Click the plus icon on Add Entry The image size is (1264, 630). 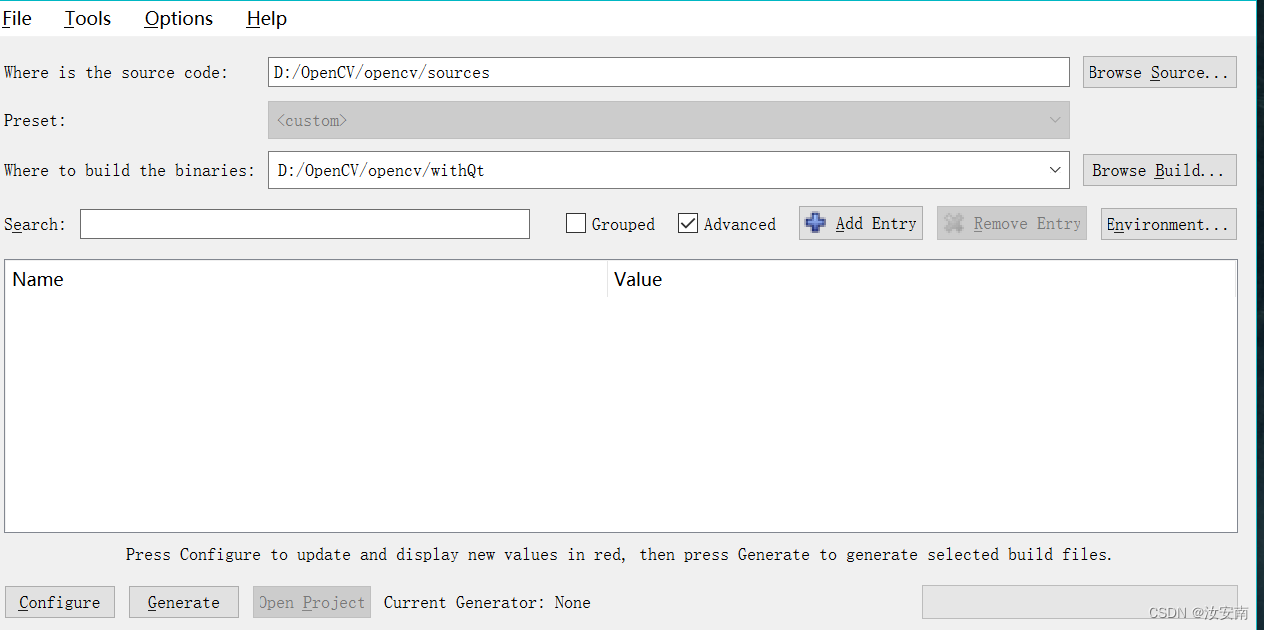point(815,222)
